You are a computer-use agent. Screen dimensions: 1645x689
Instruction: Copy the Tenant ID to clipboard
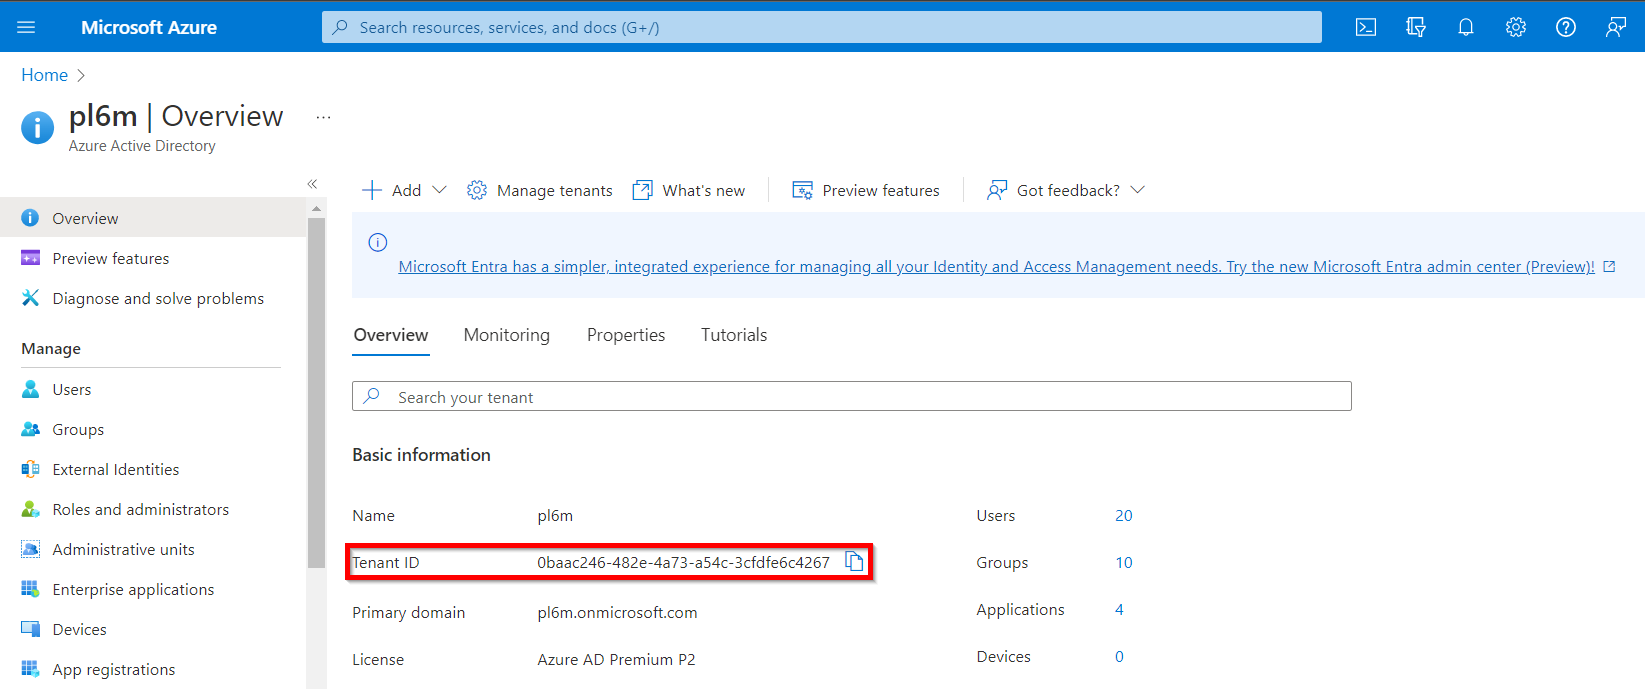click(x=854, y=561)
